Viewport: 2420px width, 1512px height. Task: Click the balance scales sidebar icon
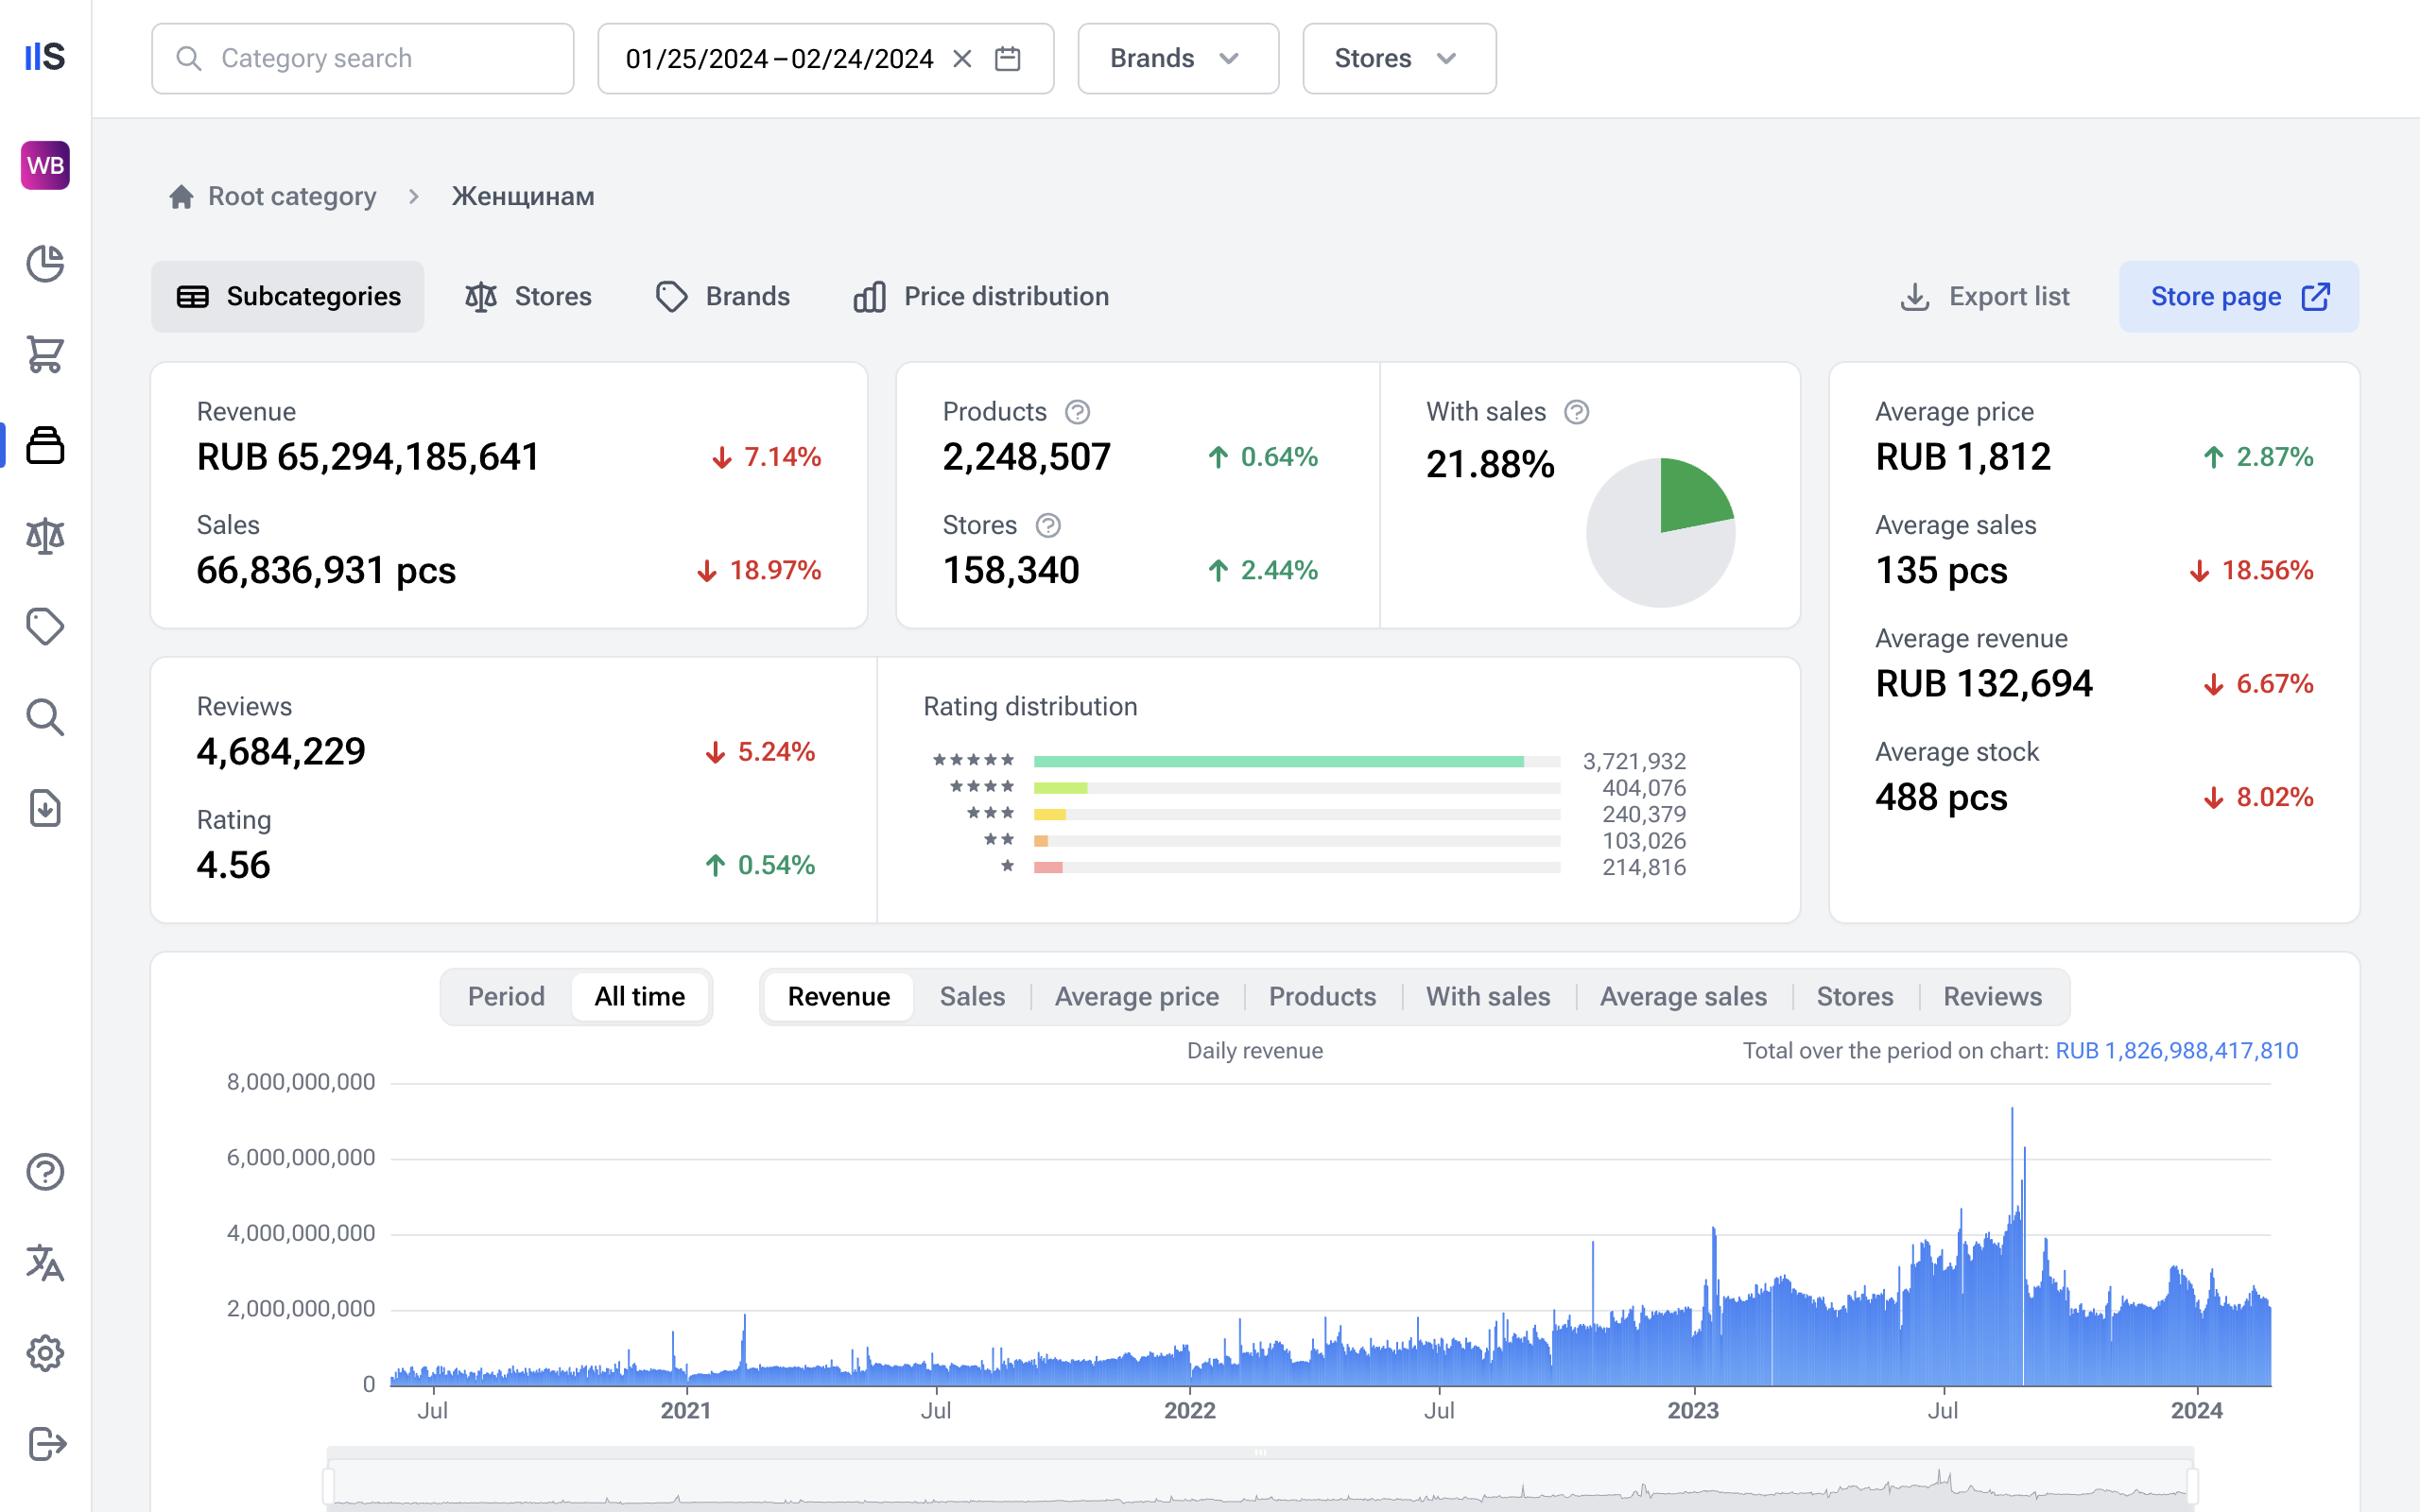[45, 536]
